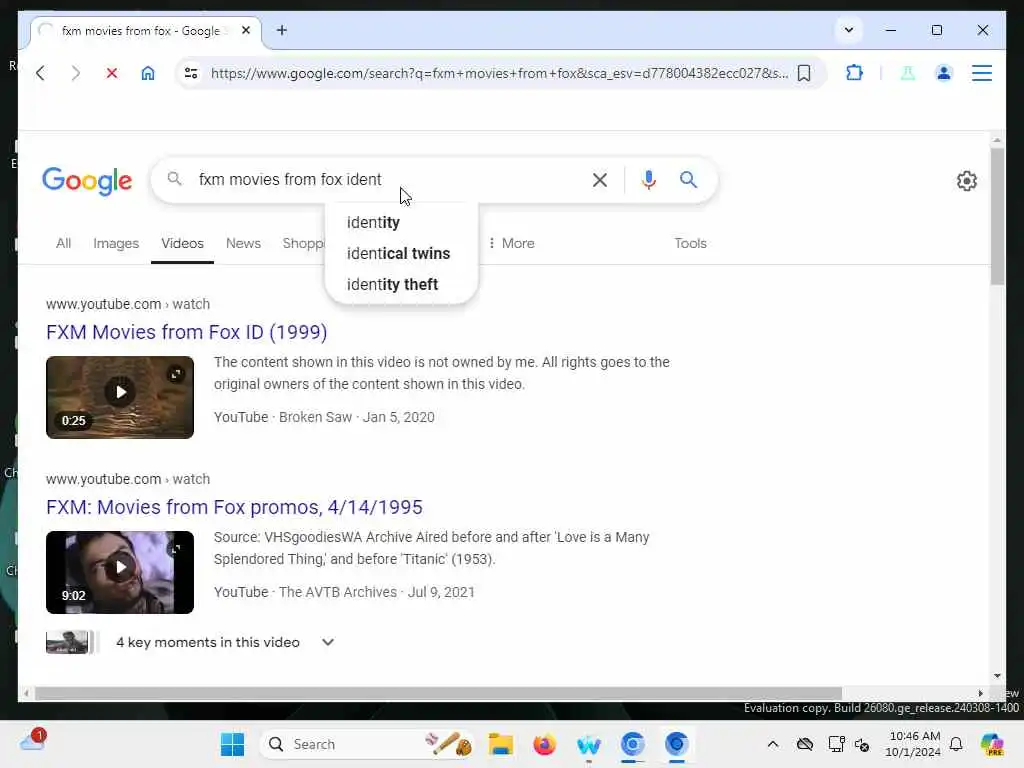Image resolution: width=1024 pixels, height=768 pixels.
Task: Close the fxm movies from fox tab
Action: [246, 30]
